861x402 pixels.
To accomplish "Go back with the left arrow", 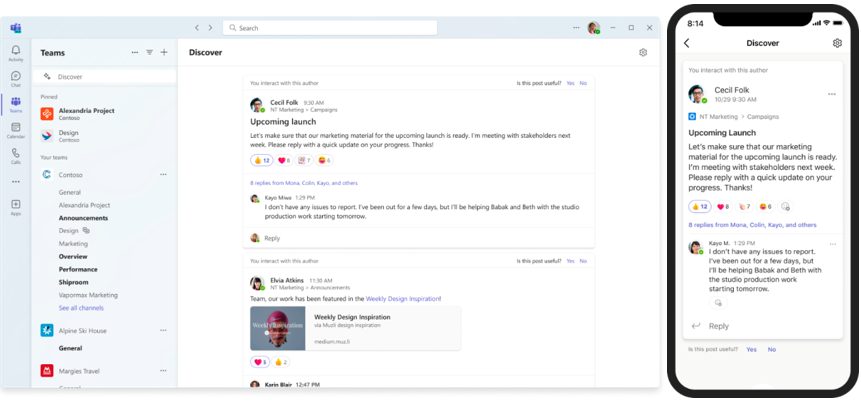I will [197, 27].
